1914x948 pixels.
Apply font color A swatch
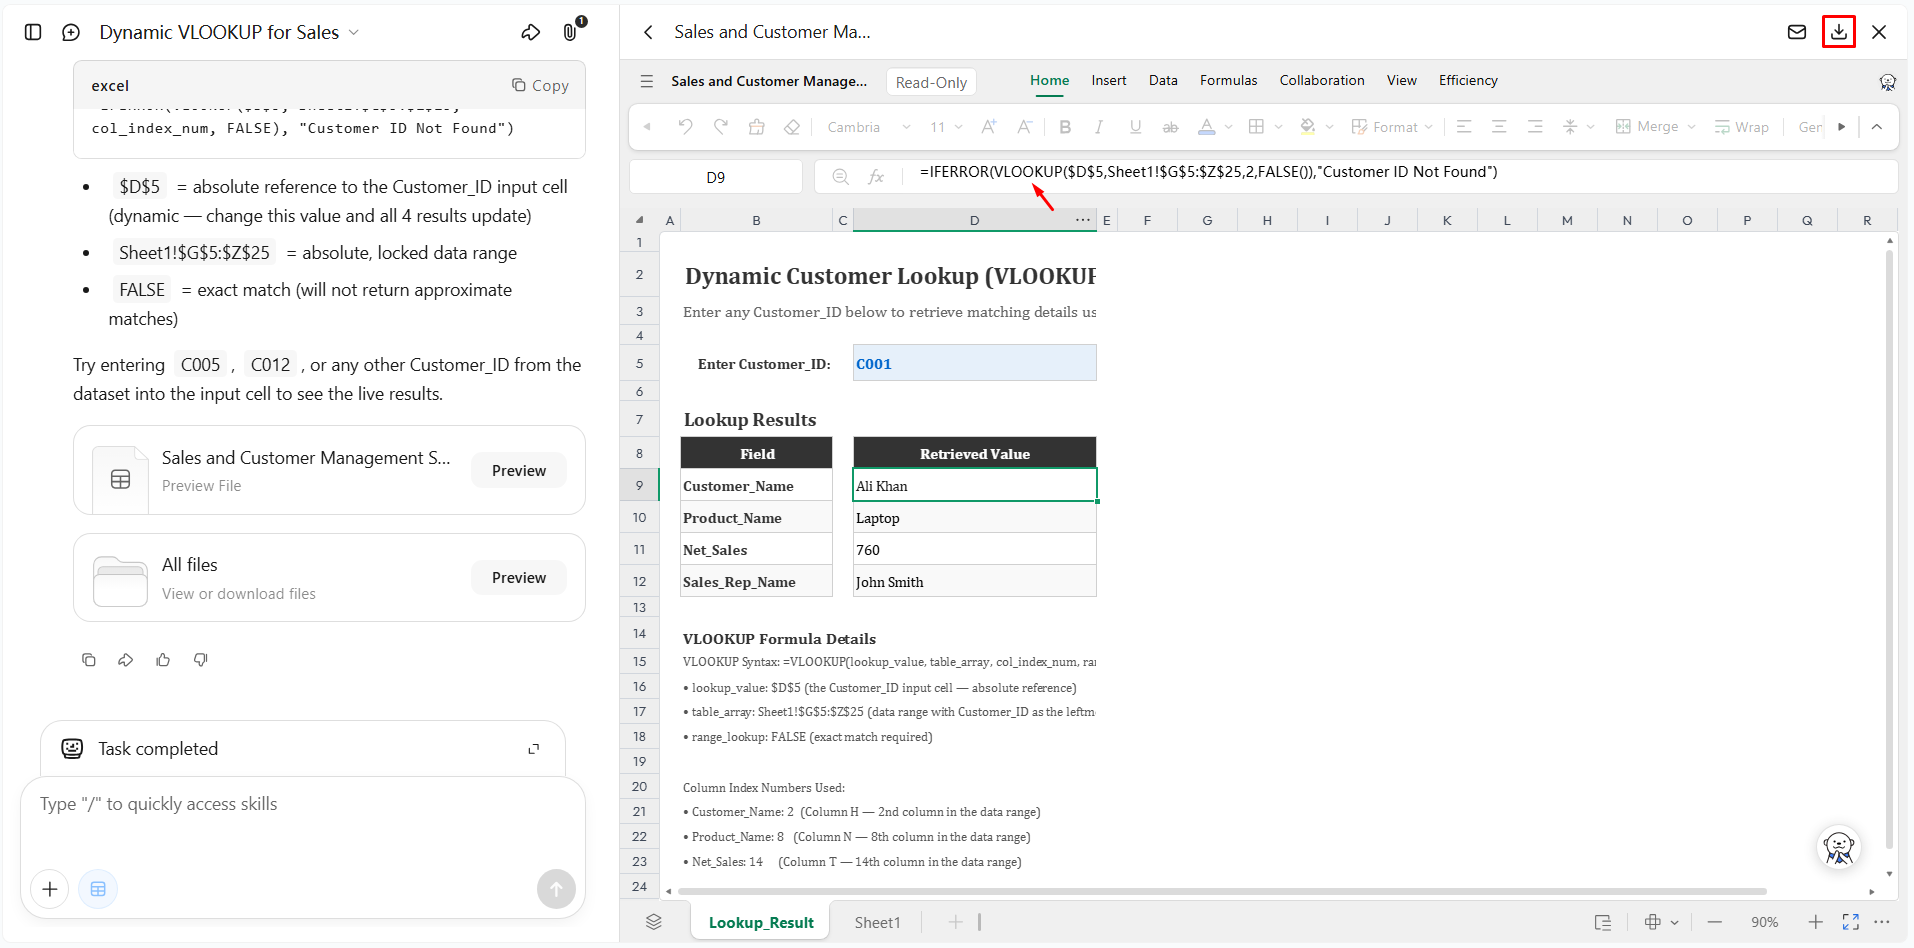pos(1207,127)
